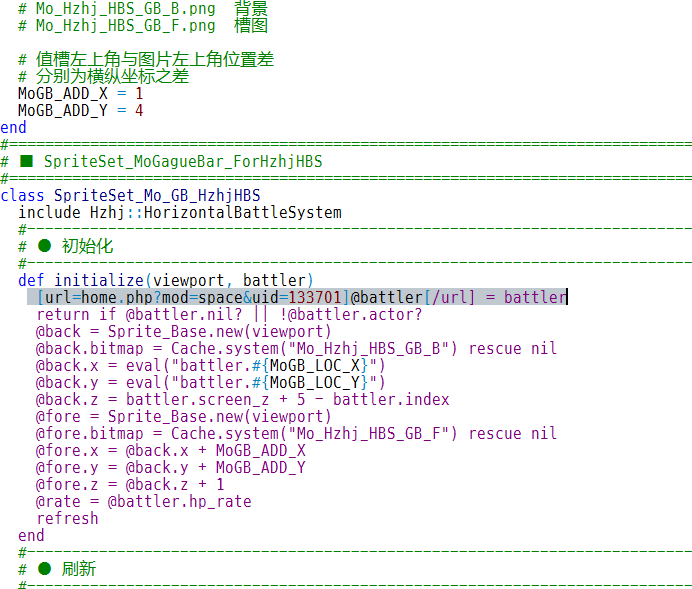Click the line MoGB_ADD_X = 1

point(81,94)
